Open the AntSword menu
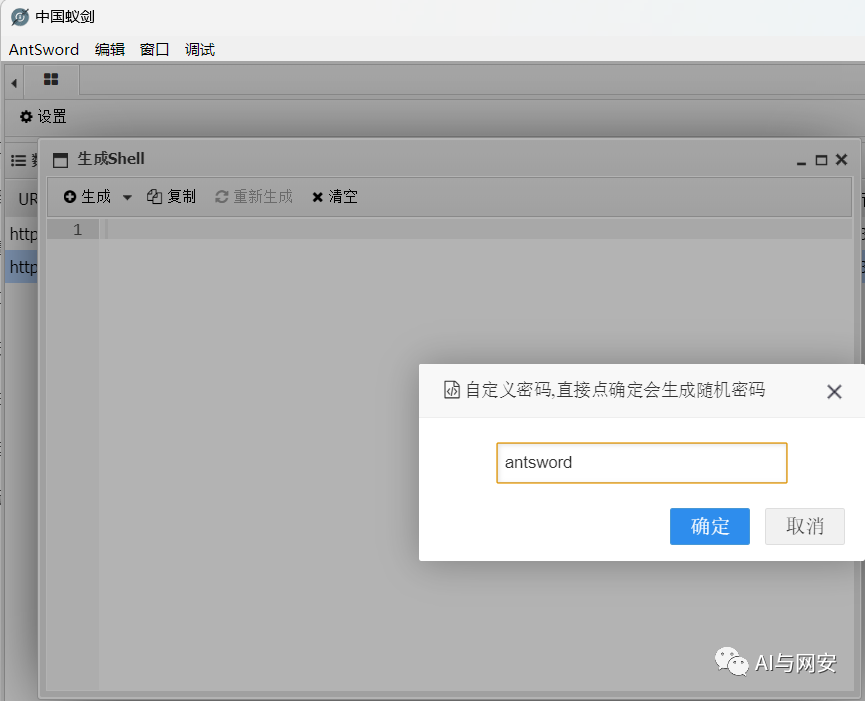The width and height of the screenshot is (865, 701). 44,50
